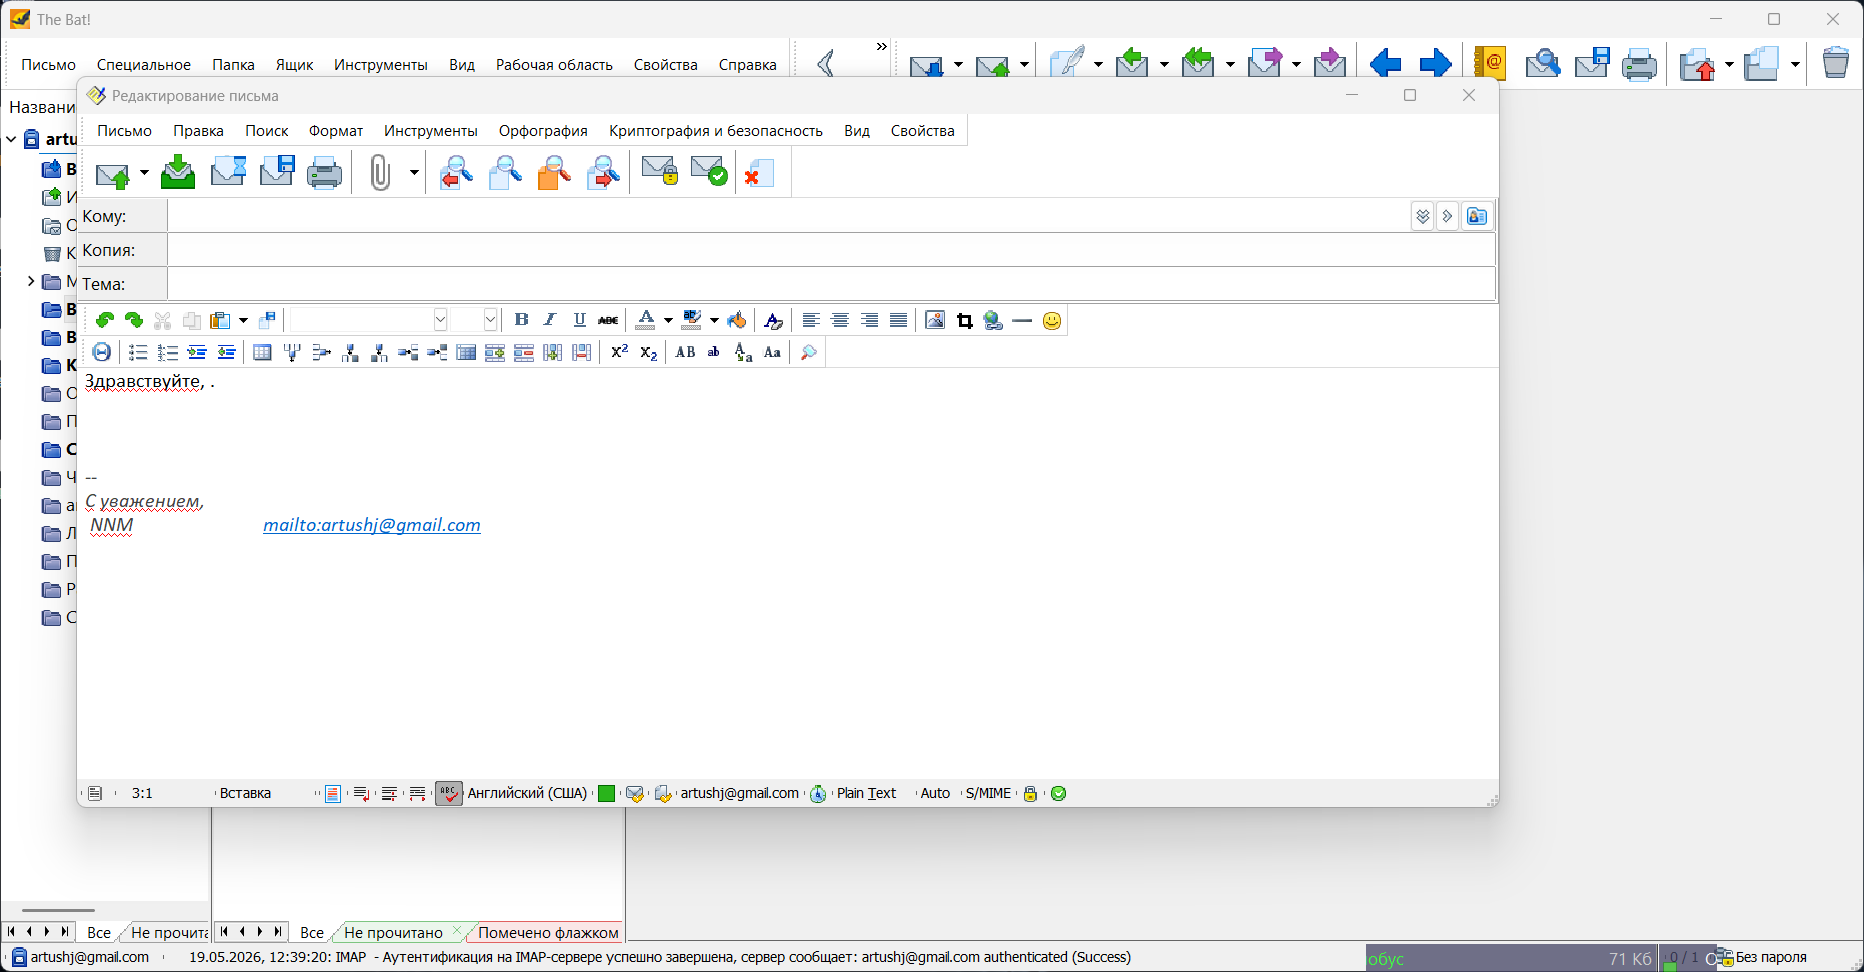Screen dimensions: 1864x972
Task: Click artushj@gmail.com account in editor status bar
Action: click(740, 793)
